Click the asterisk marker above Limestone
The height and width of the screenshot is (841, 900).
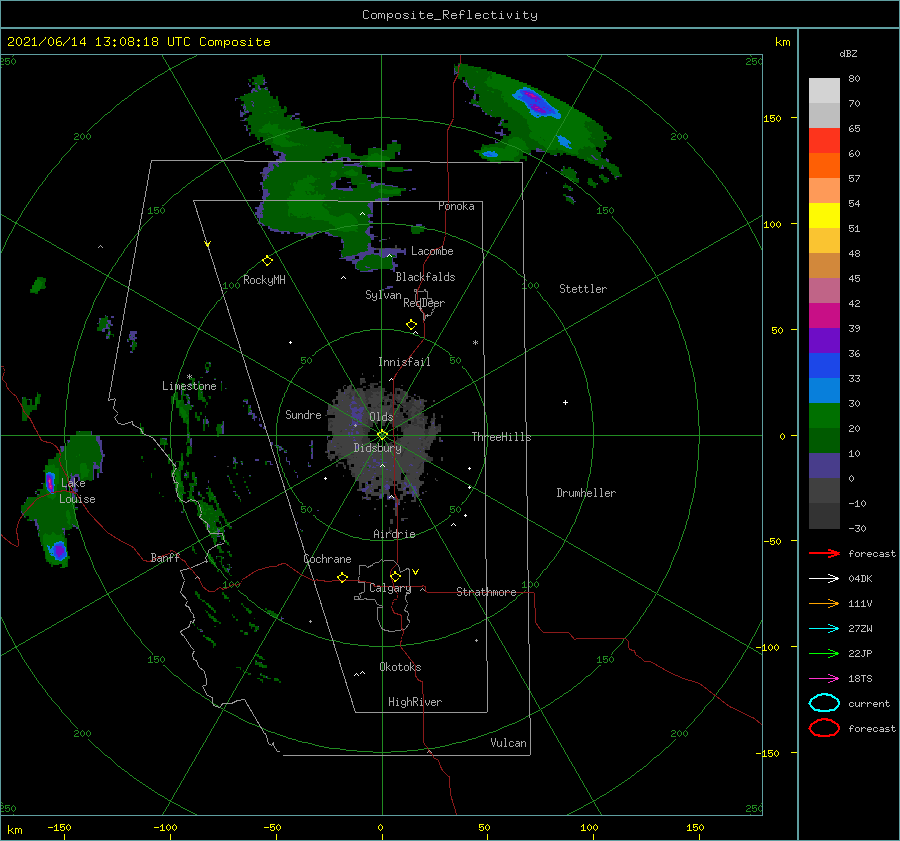[x=189, y=377]
